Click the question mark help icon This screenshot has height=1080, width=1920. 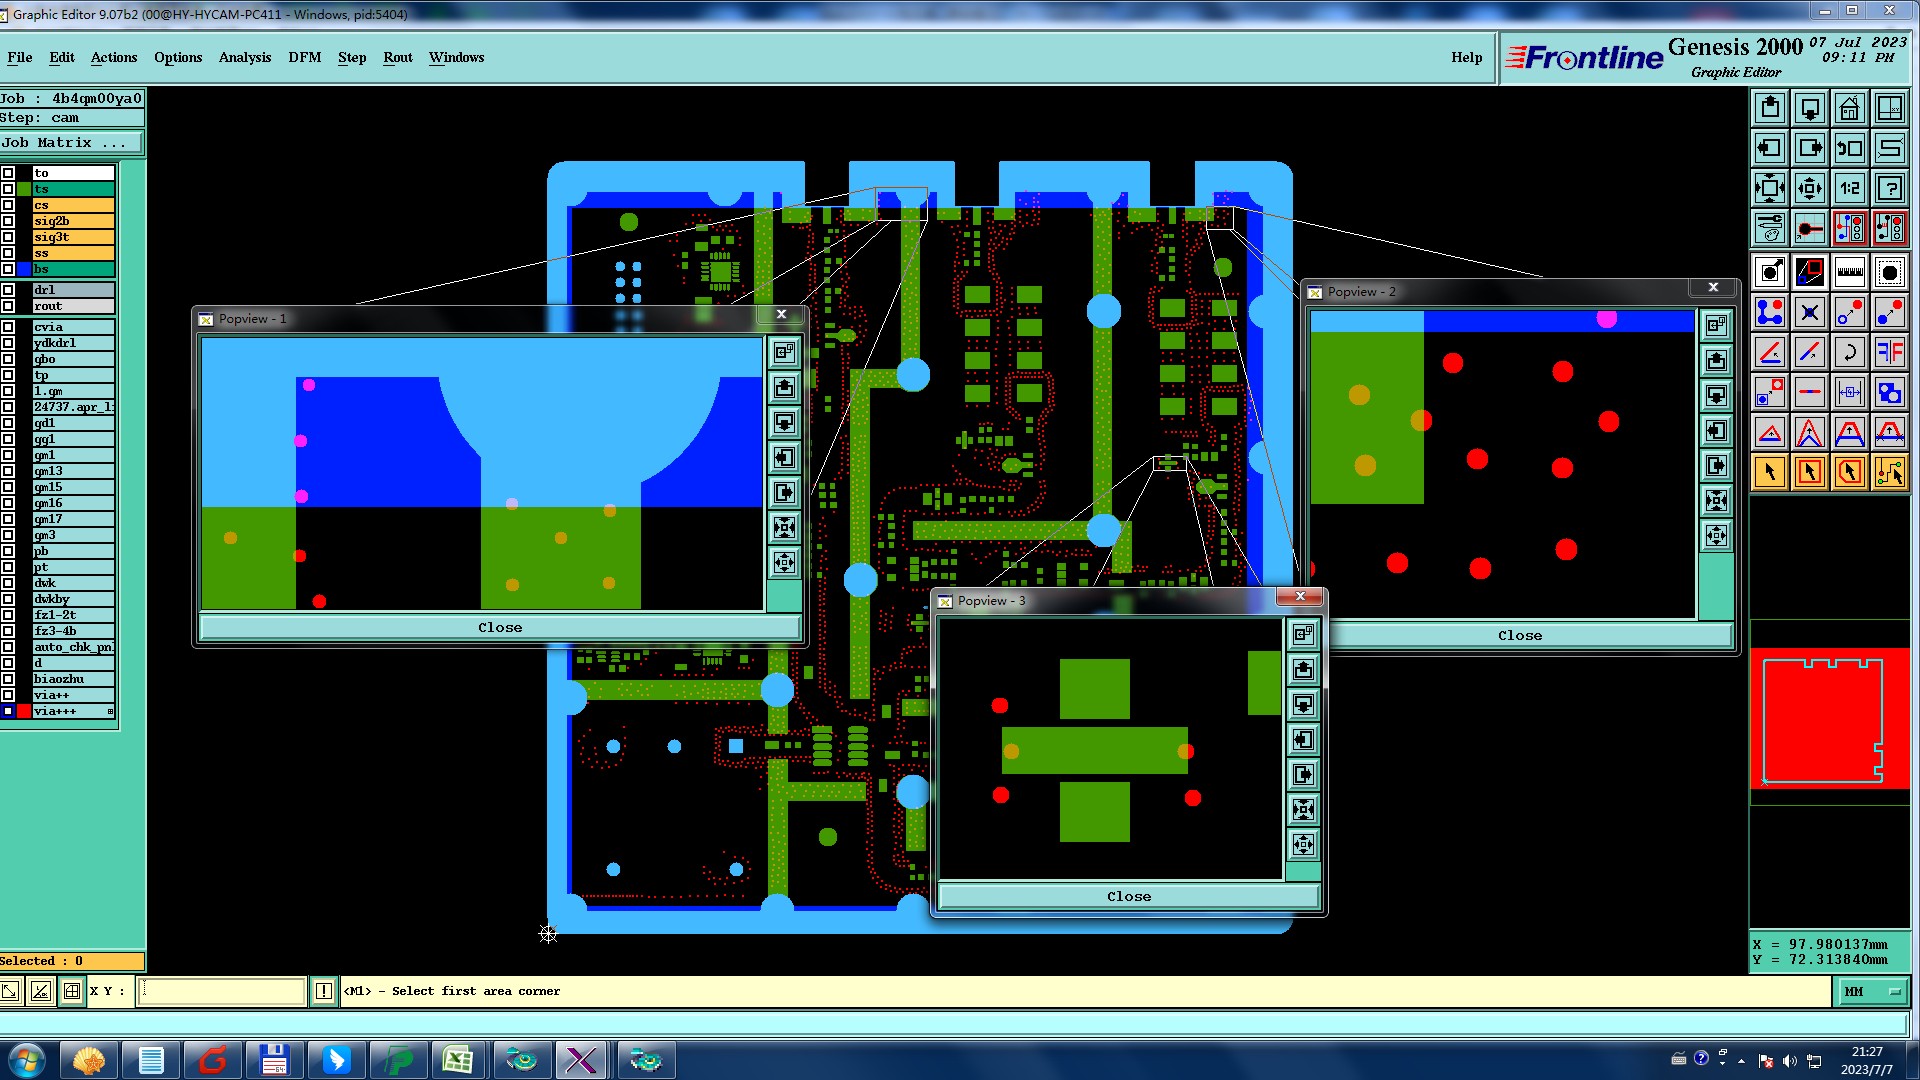click(1889, 188)
